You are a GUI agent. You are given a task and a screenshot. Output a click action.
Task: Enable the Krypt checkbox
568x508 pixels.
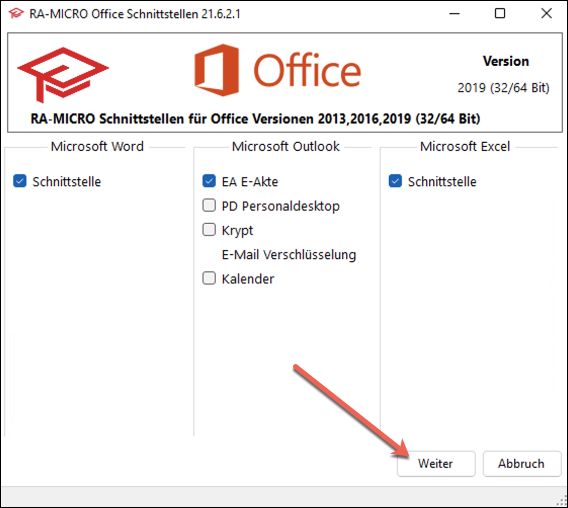[x=209, y=229]
